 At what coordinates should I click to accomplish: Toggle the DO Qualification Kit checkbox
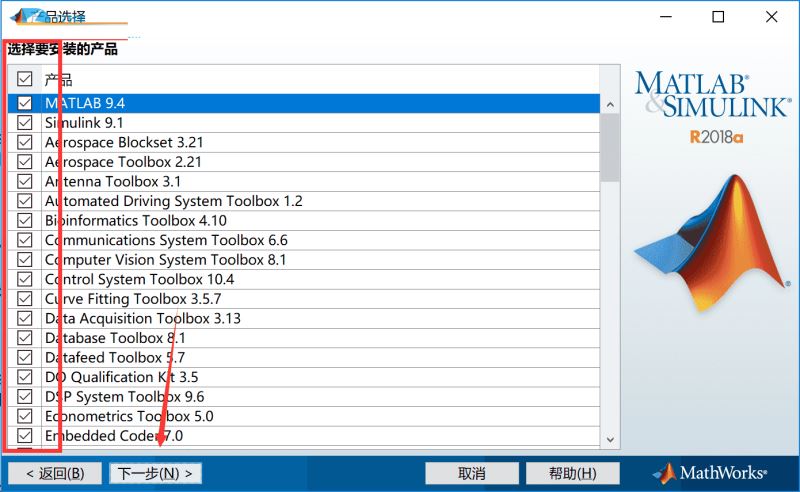pos(24,377)
